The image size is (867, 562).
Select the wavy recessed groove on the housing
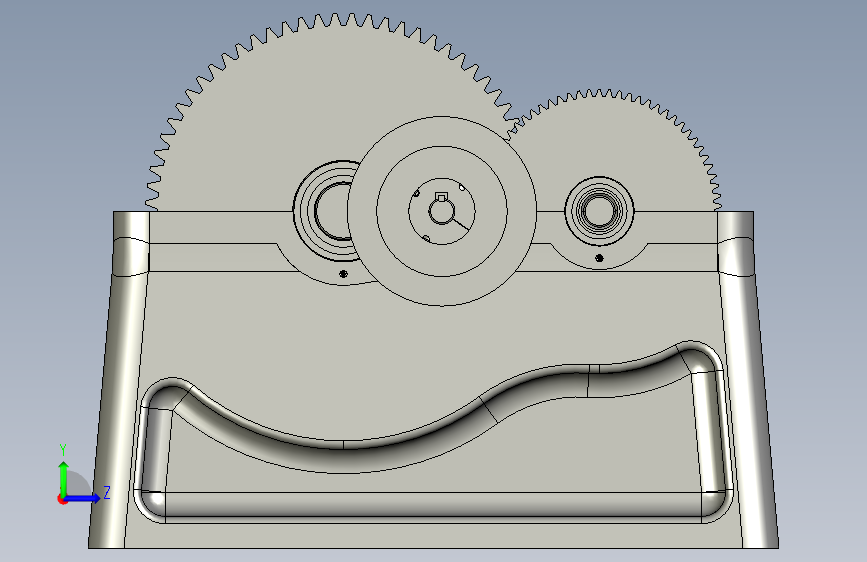pos(433,433)
